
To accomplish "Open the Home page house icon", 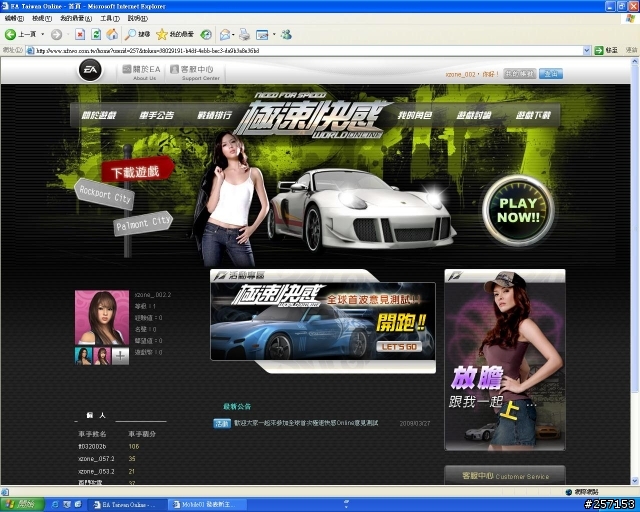I will tap(112, 35).
